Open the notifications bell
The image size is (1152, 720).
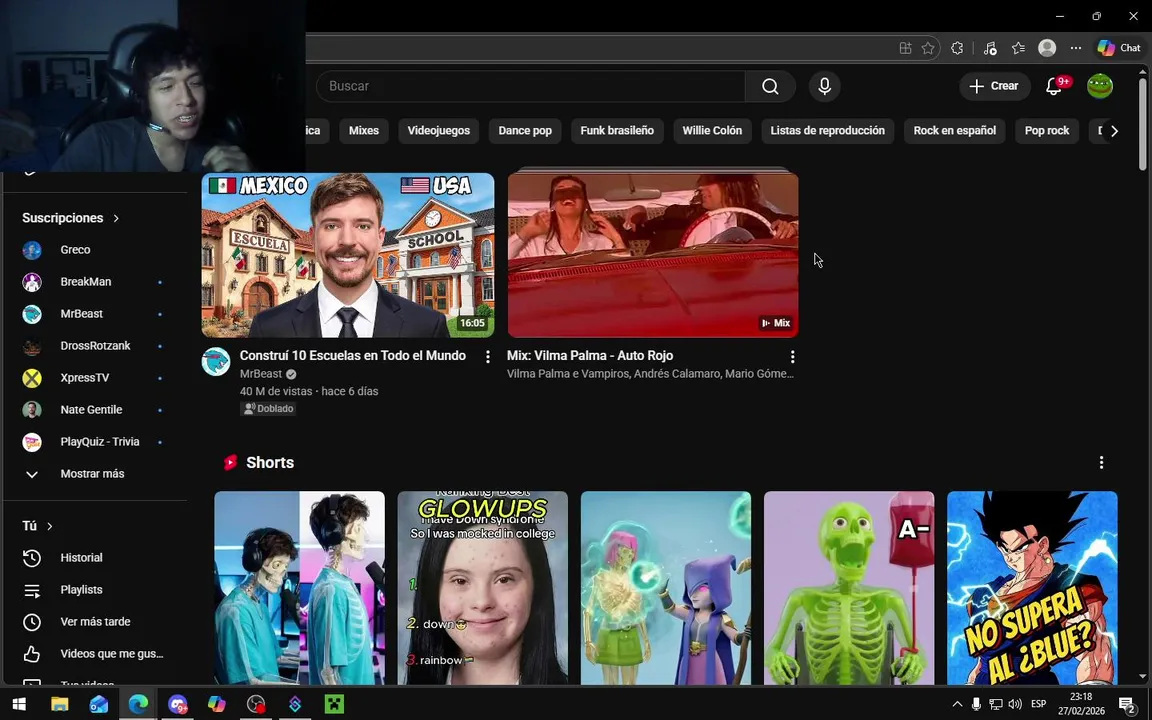[1055, 86]
